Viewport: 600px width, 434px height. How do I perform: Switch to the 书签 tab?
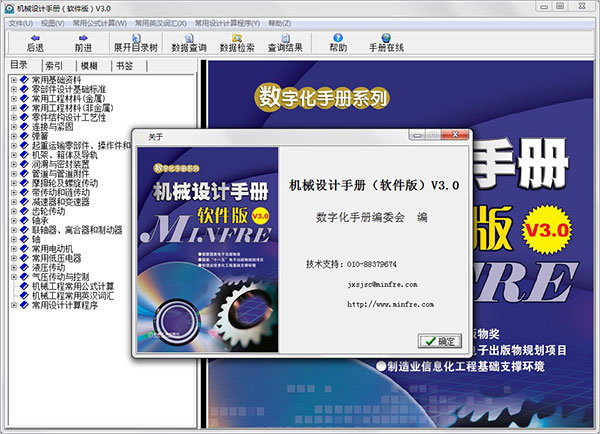click(x=124, y=65)
